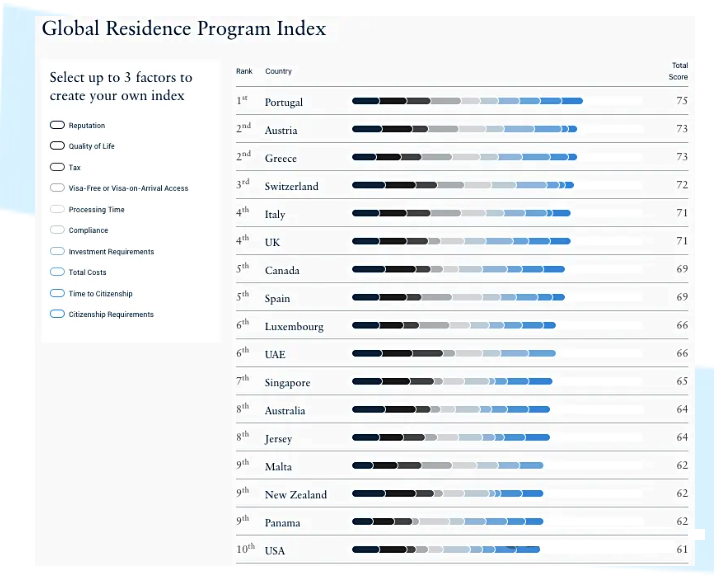Image resolution: width=714 pixels, height=575 pixels.
Task: Click USA's total score 61
Action: [682, 550]
